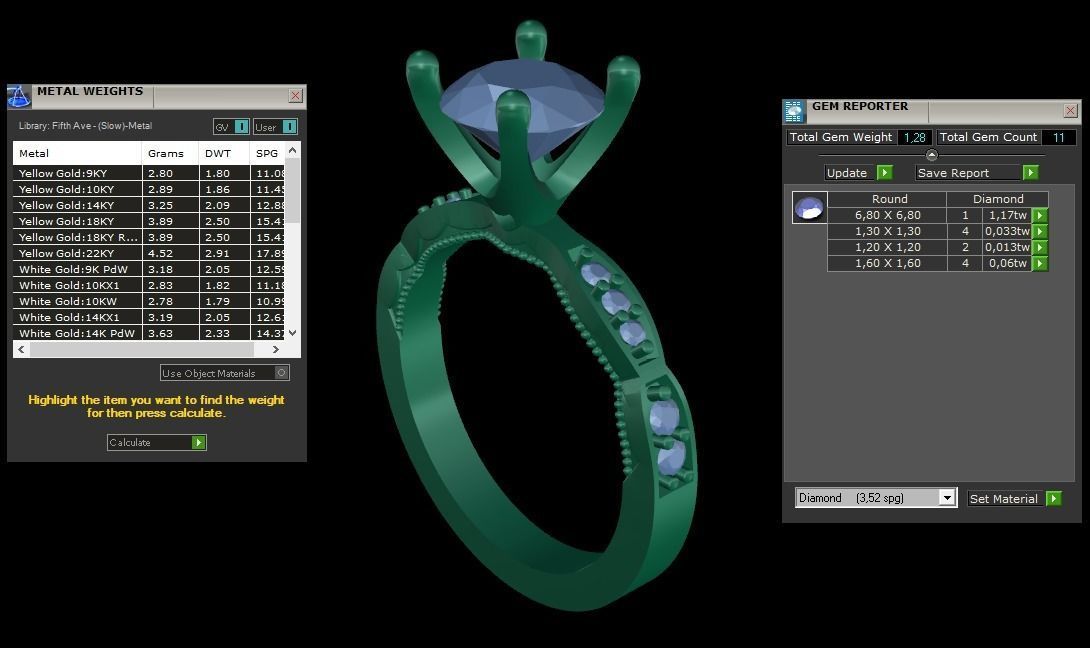The height and width of the screenshot is (648, 1090).
Task: Select the round diamond gem thumbnail
Action: [x=809, y=207]
